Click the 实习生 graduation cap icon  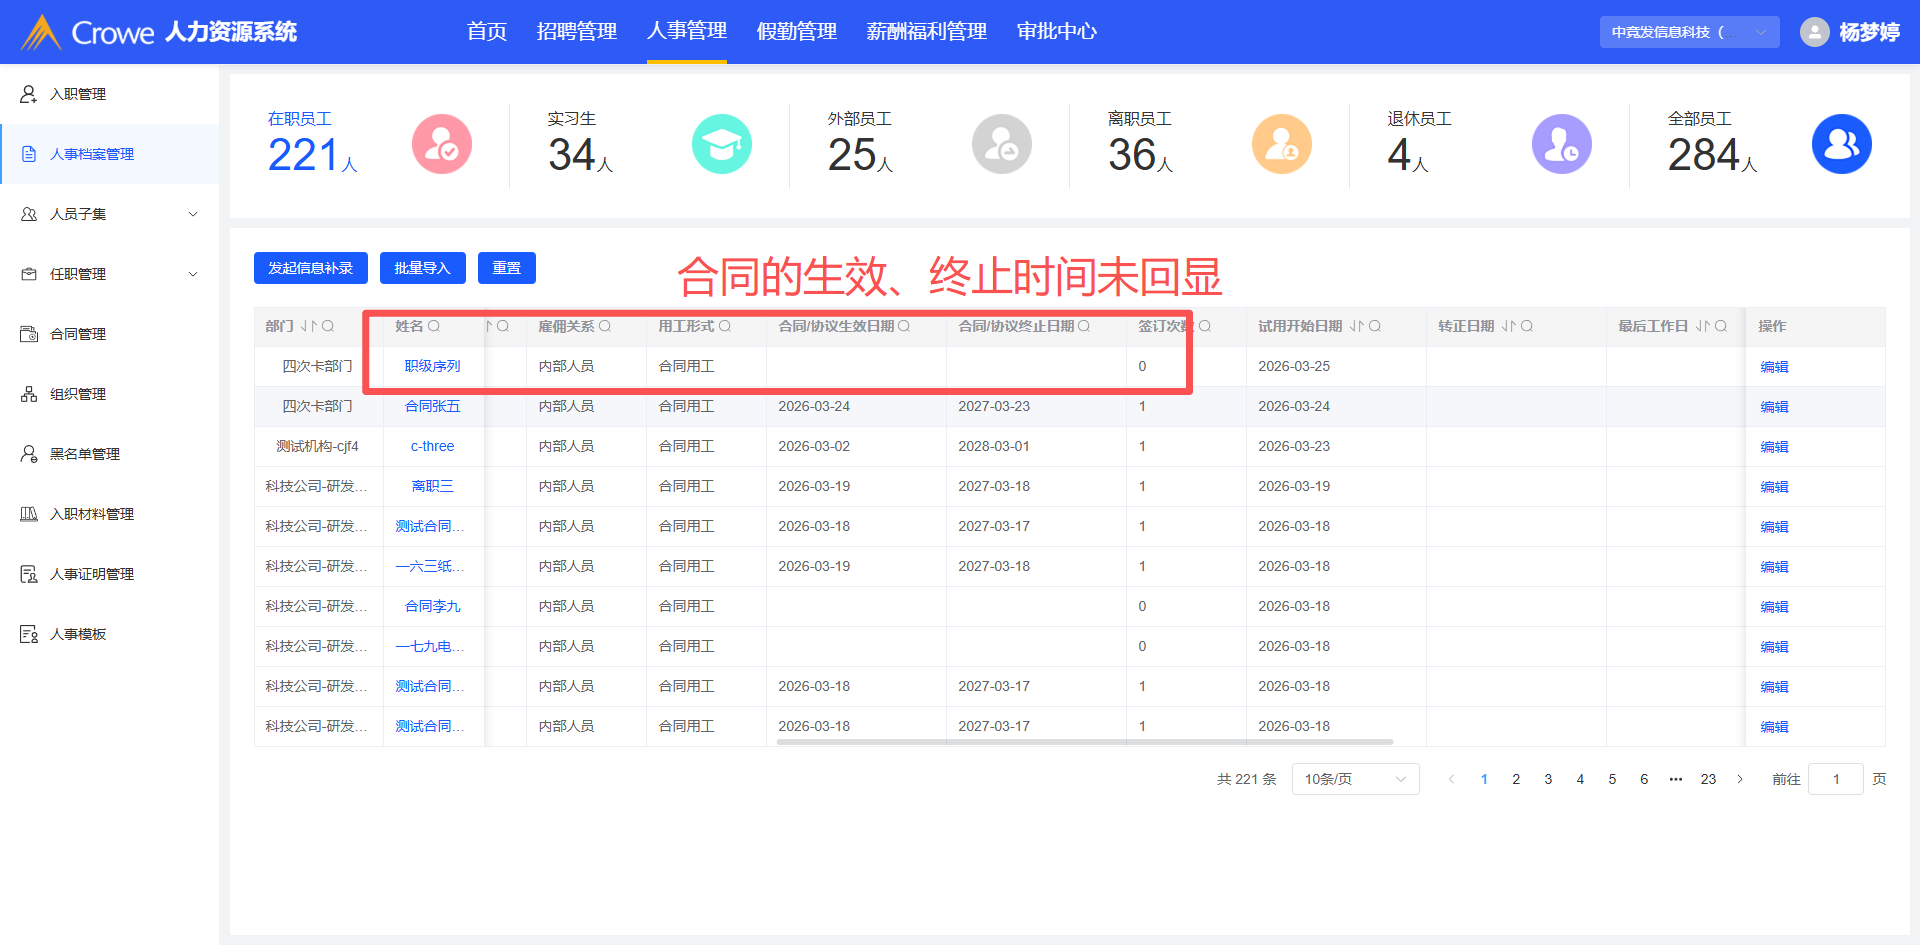point(721,145)
